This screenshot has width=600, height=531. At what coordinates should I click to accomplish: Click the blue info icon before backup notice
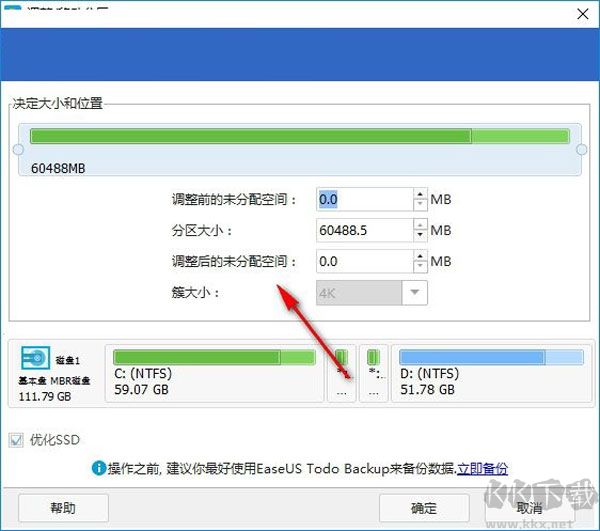[x=99, y=468]
